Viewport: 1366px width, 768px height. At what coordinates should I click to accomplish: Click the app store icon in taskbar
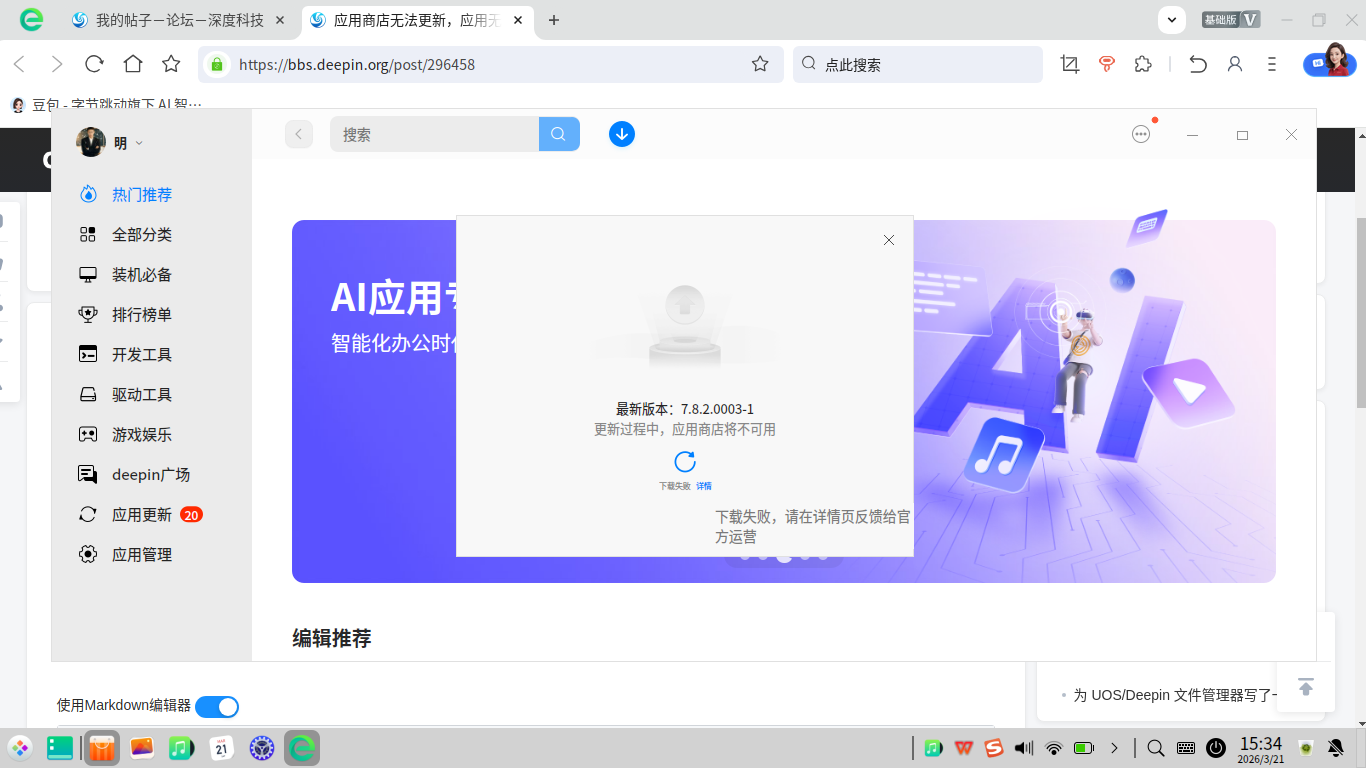(x=101, y=748)
